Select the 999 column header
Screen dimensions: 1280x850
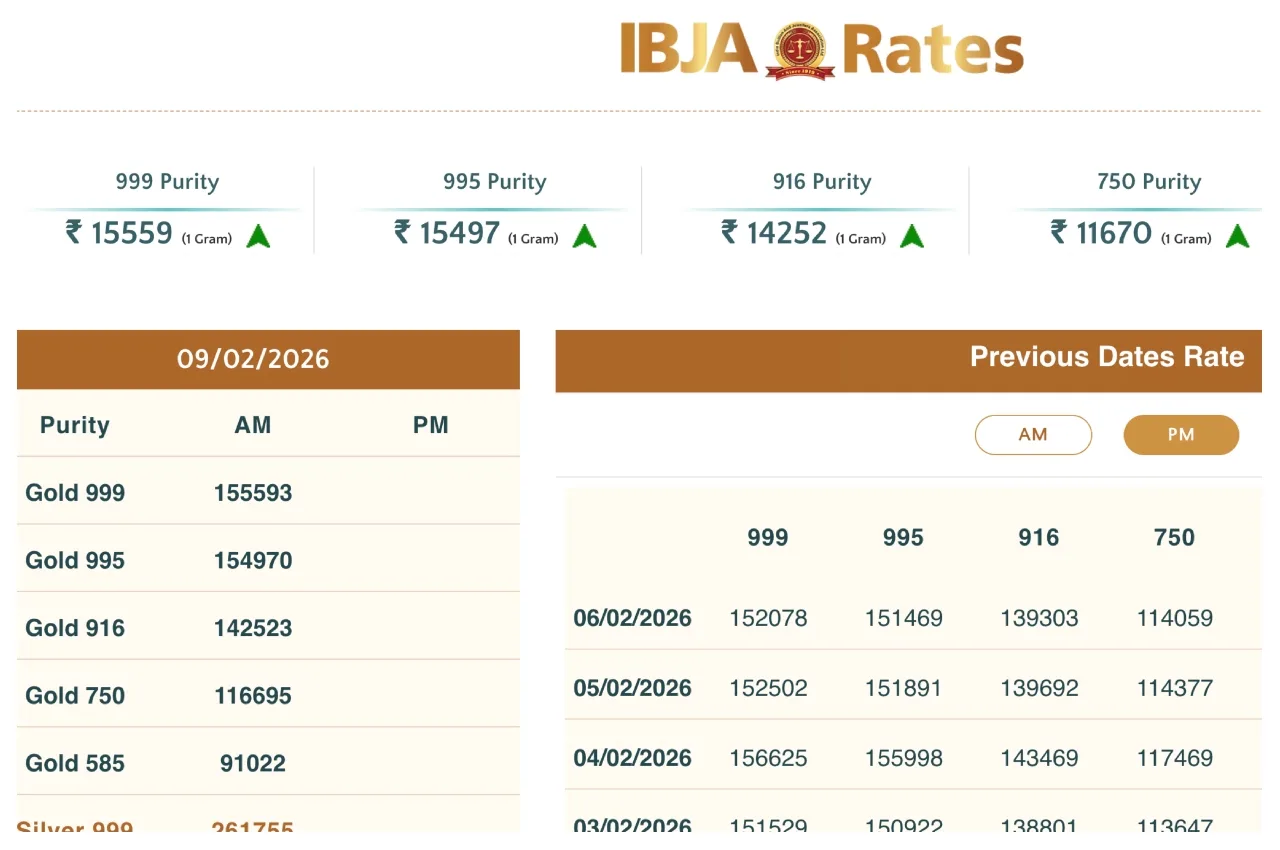click(x=767, y=537)
